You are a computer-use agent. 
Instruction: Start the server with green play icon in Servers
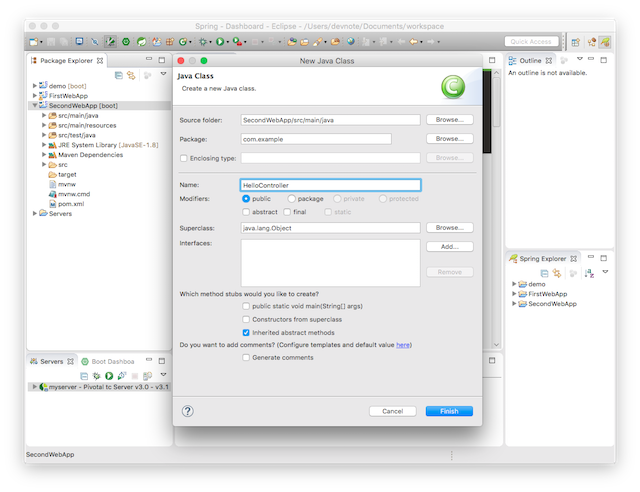pyautogui.click(x=109, y=376)
